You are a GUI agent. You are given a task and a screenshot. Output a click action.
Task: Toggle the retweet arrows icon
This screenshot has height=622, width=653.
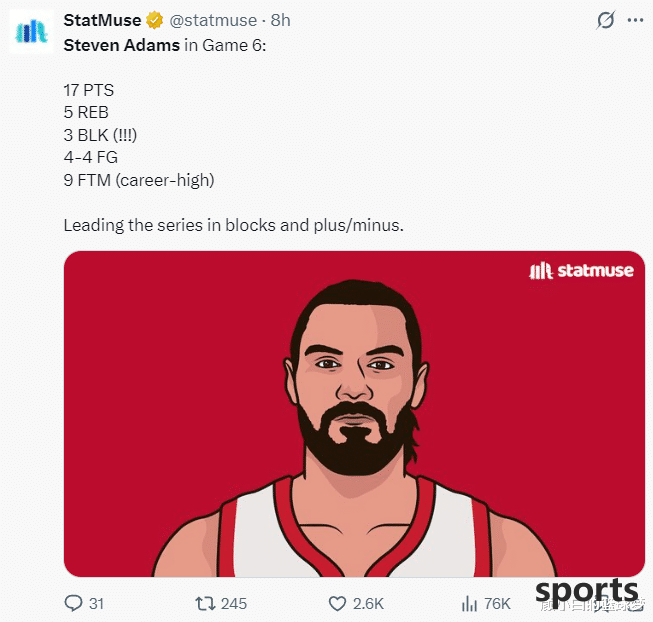205,603
